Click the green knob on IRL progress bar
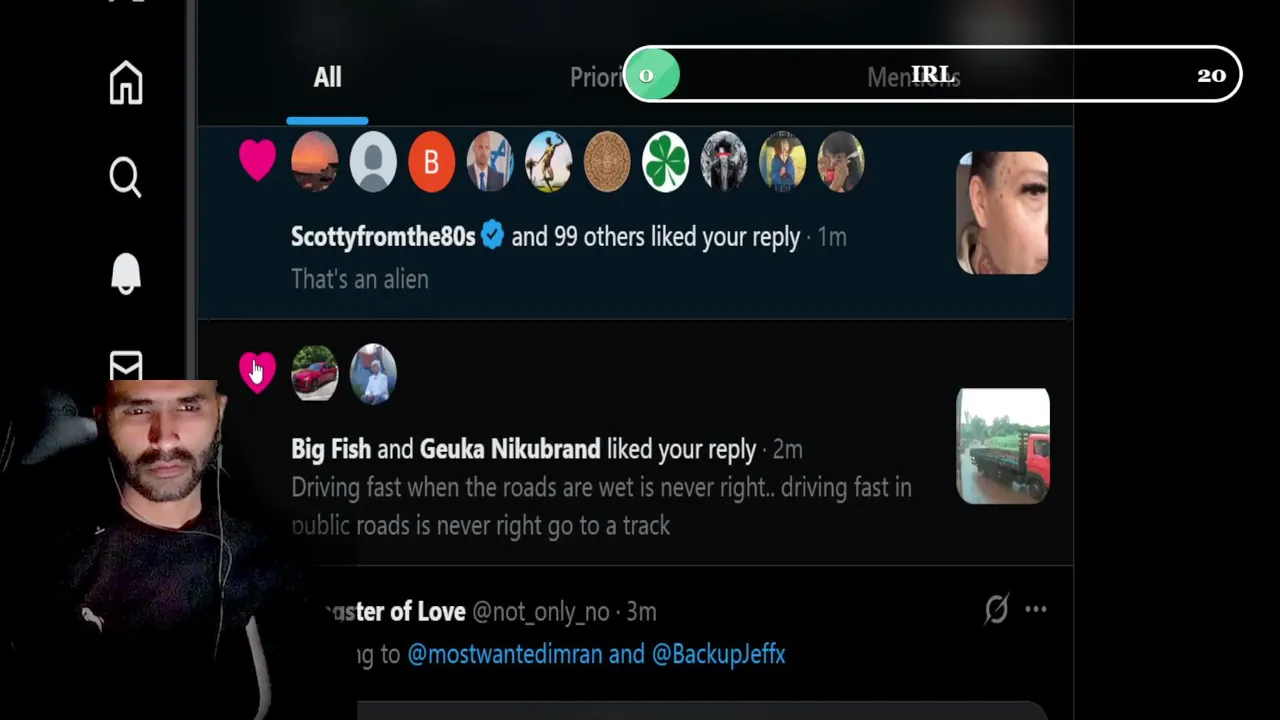This screenshot has width=1280, height=720. (x=652, y=75)
